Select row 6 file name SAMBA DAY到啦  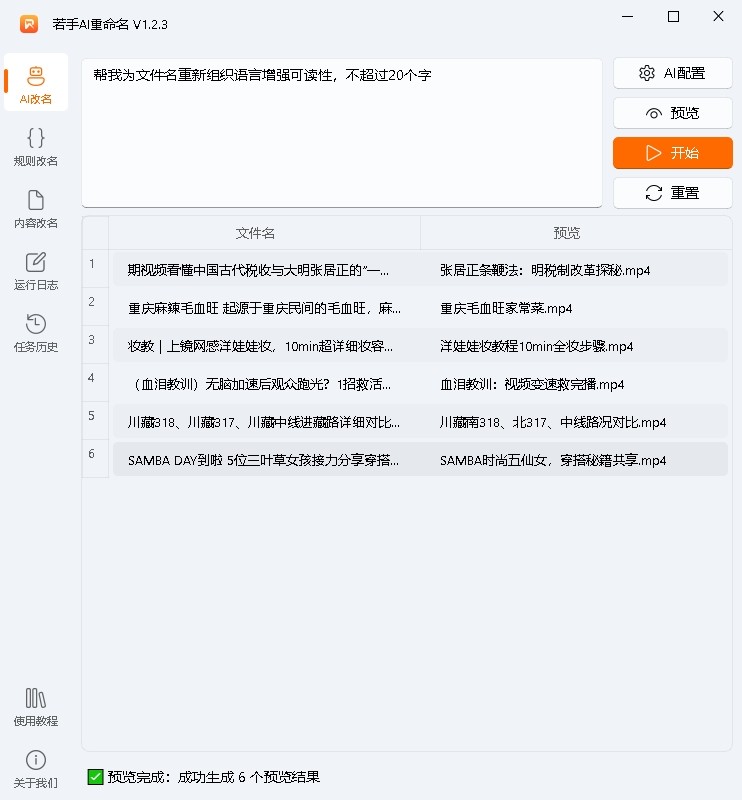[263, 460]
